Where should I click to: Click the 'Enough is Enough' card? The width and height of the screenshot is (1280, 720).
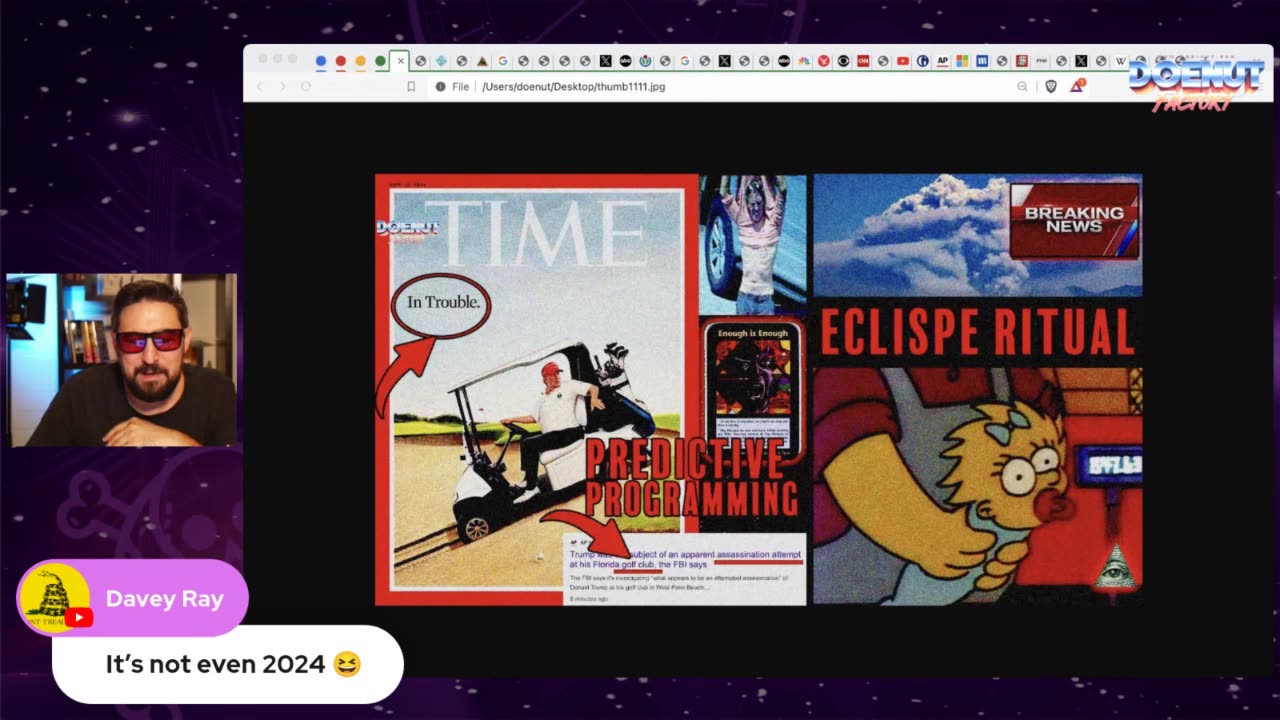[x=753, y=387]
